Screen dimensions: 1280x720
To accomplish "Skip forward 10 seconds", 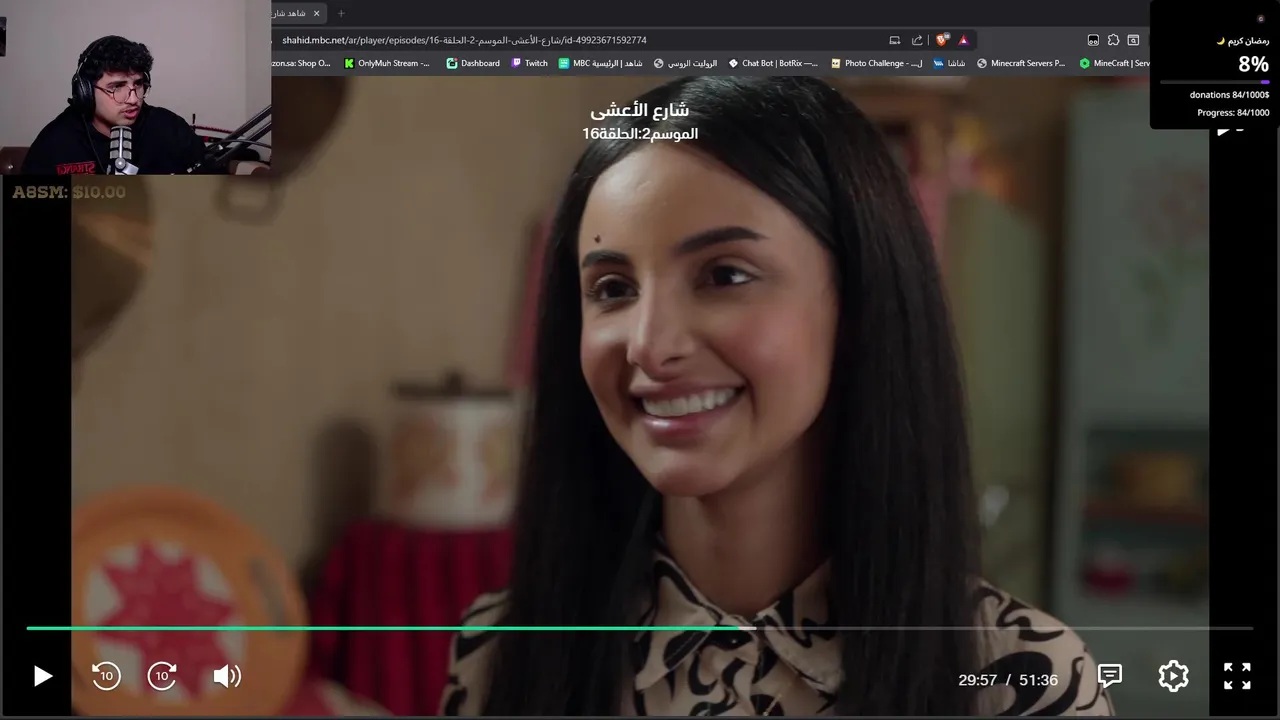I will tap(162, 676).
